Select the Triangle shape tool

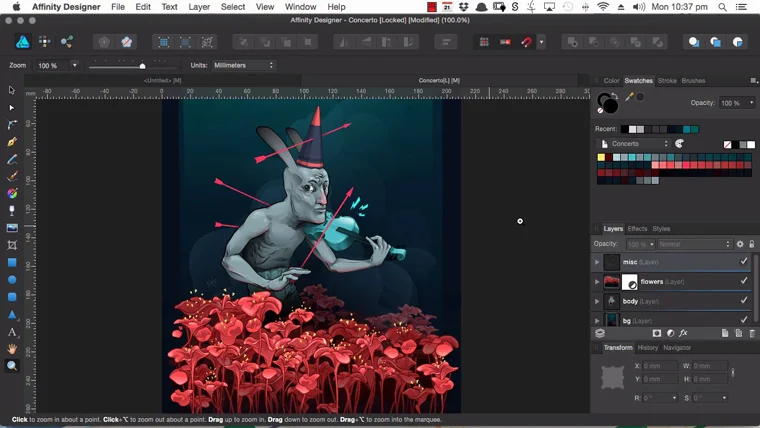[12, 315]
